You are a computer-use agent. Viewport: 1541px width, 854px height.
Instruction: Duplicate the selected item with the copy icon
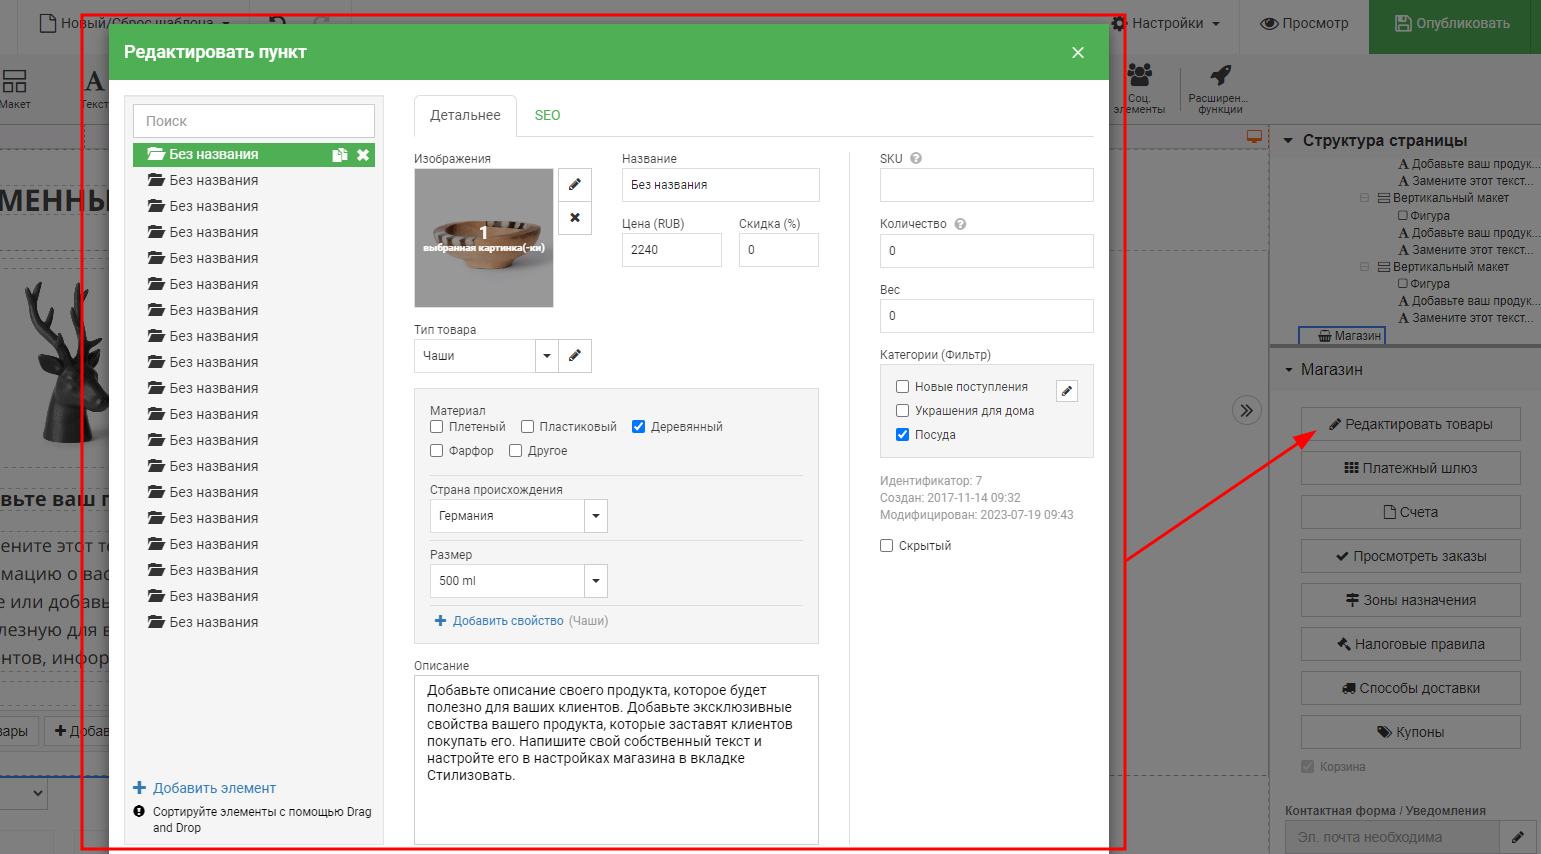340,155
